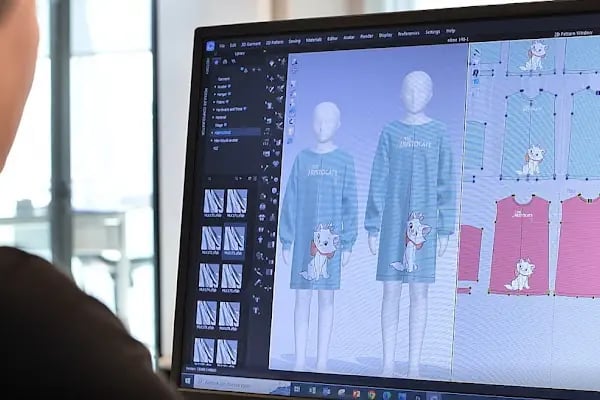600x400 pixels.
Task: Select the top blue pattern piece with cat
Action: (533, 57)
